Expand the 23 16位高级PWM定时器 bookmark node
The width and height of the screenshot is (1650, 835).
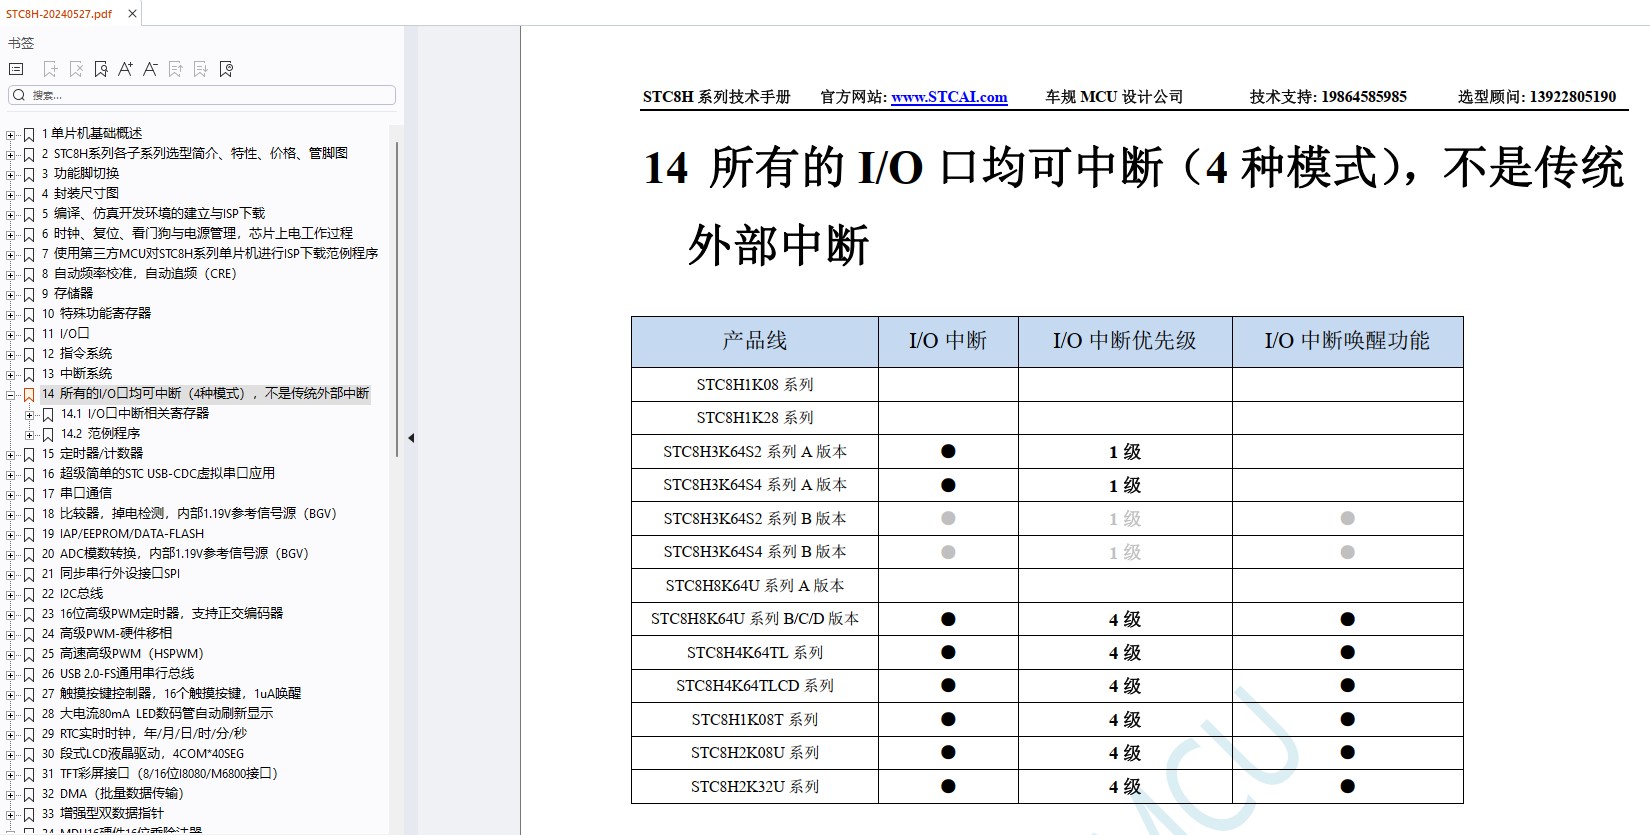point(11,614)
